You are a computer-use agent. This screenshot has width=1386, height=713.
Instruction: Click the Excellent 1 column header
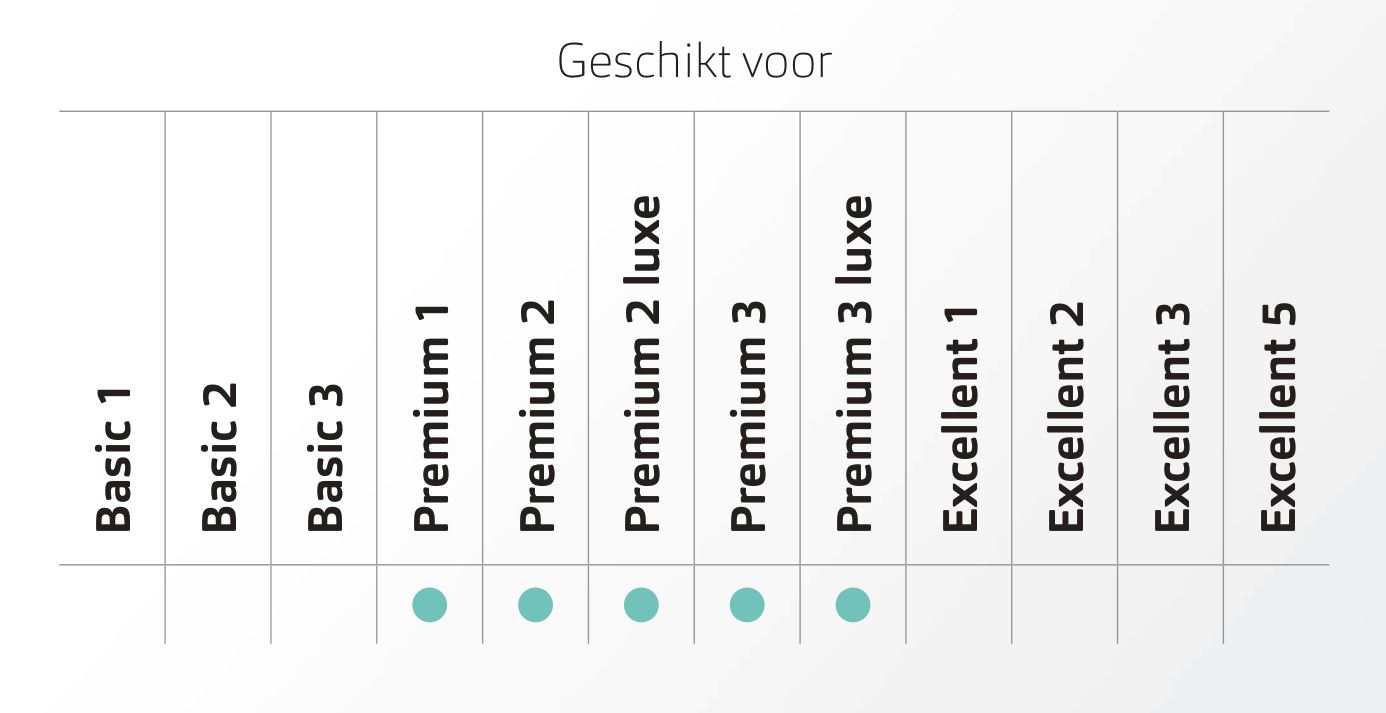[x=960, y=419]
